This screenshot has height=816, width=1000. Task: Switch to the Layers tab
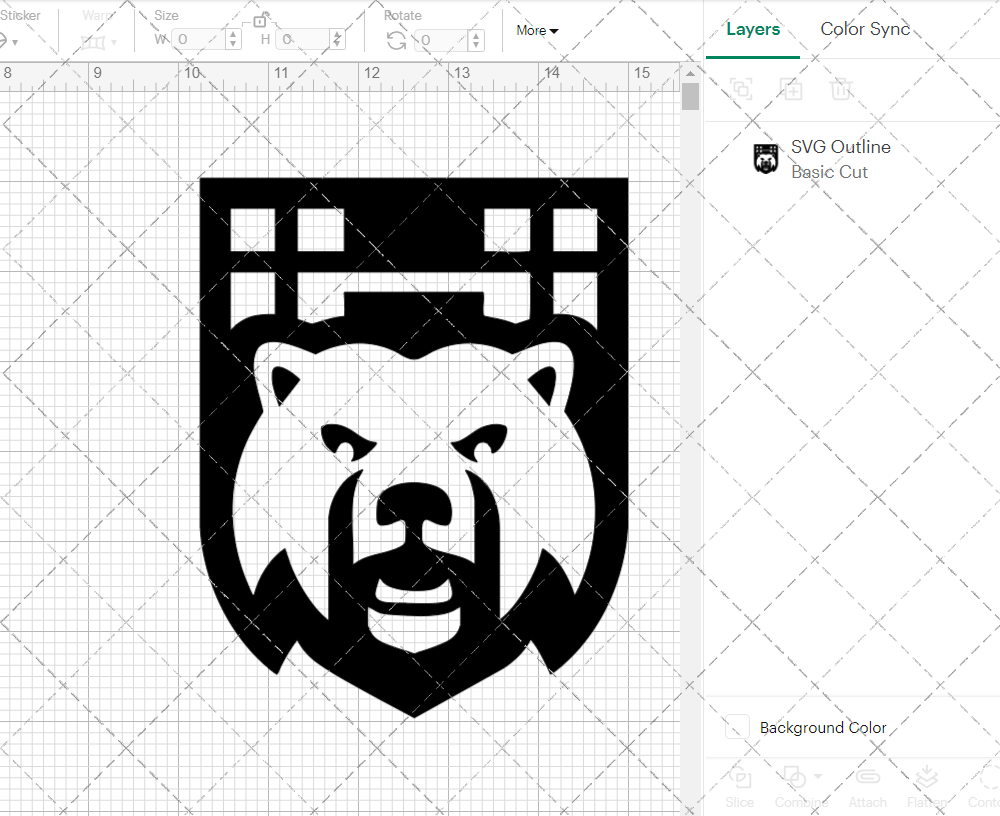pos(752,30)
